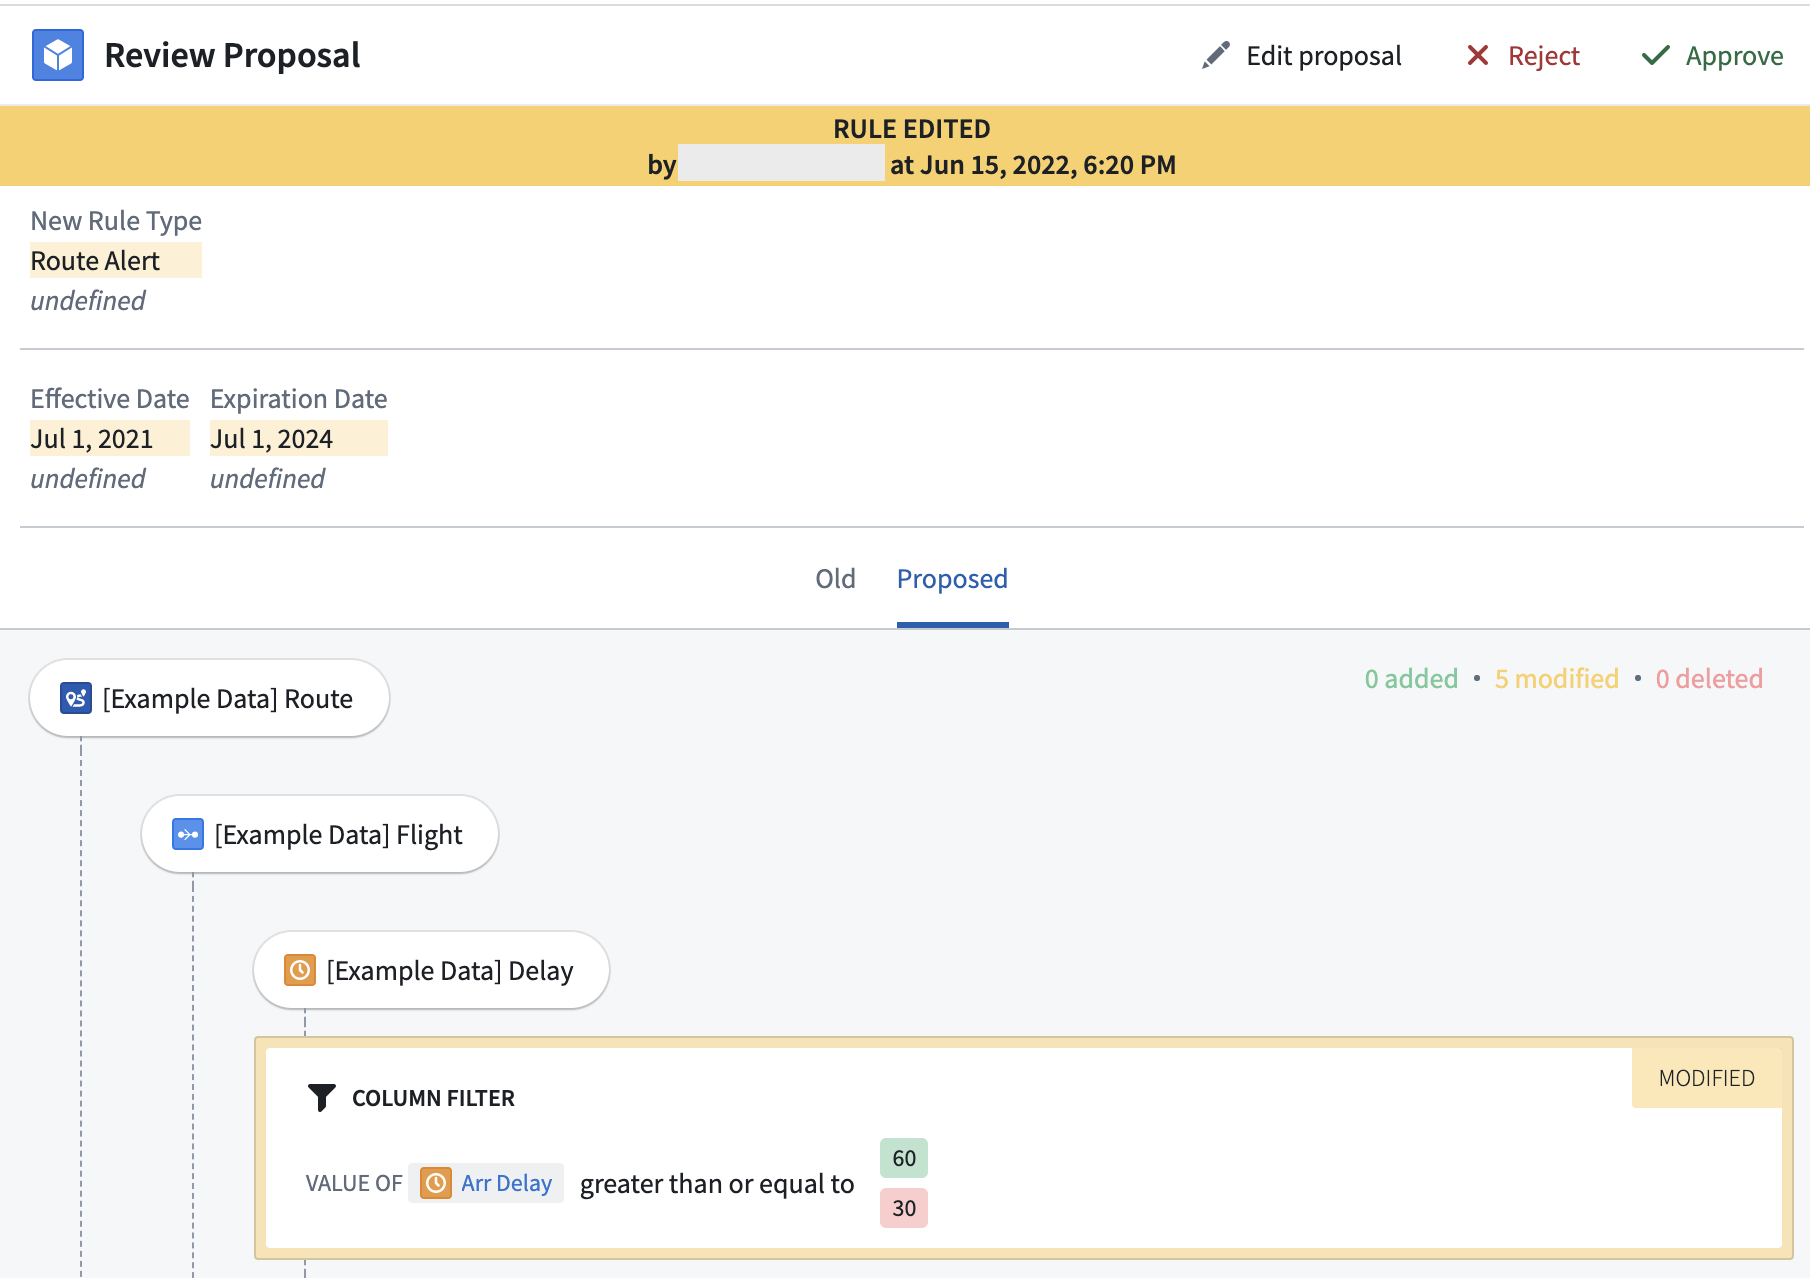Viewport: 1810px width, 1278px height.
Task: Click the green 60 proposed value
Action: [x=904, y=1158]
